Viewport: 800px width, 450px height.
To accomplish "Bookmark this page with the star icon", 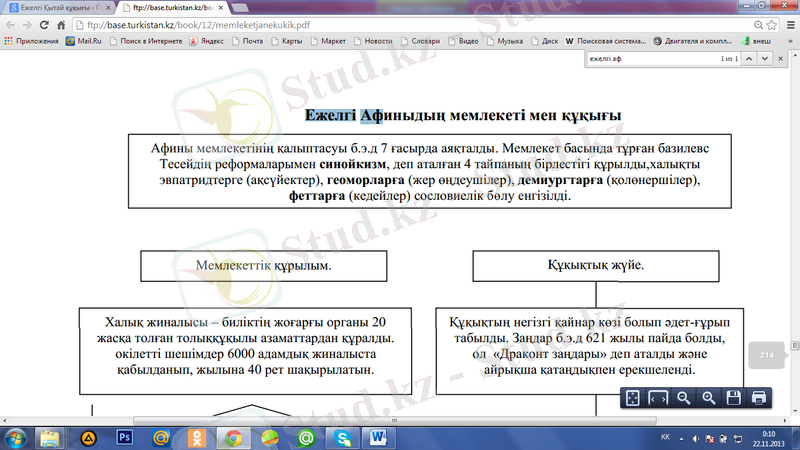I will [x=771, y=25].
